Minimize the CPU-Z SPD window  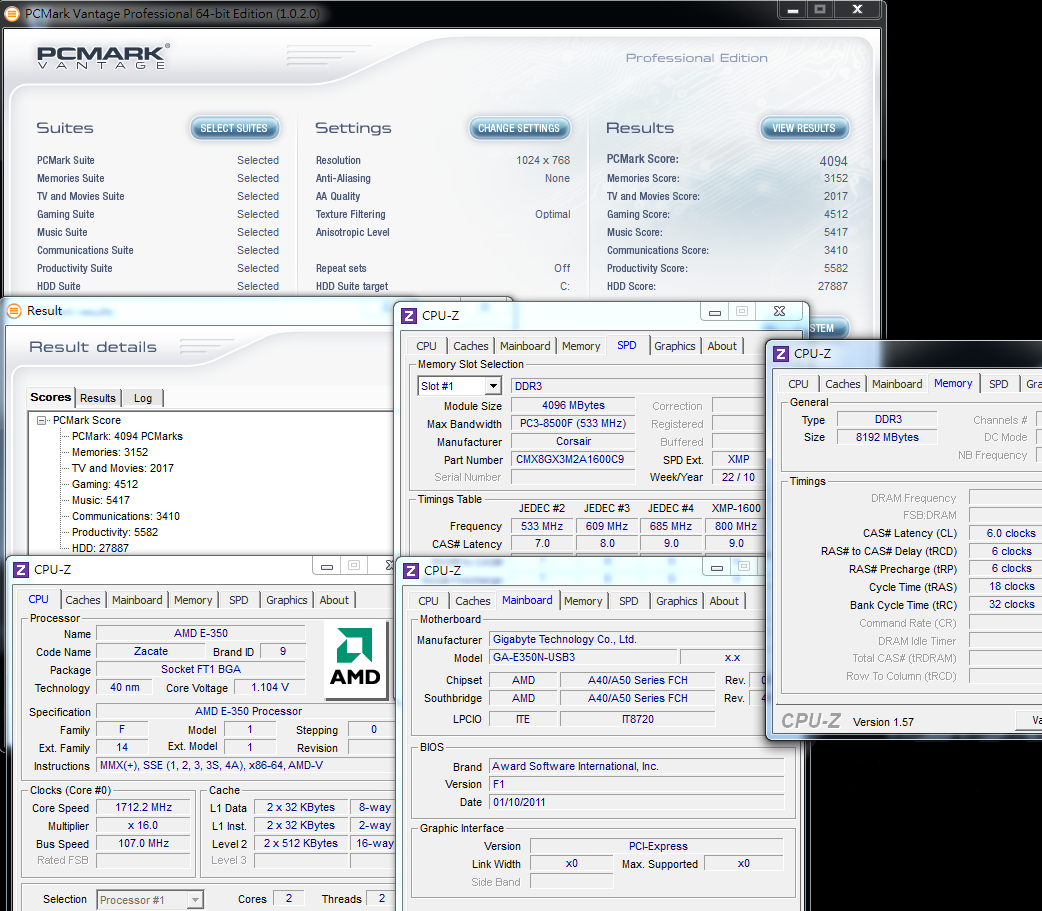tap(715, 312)
